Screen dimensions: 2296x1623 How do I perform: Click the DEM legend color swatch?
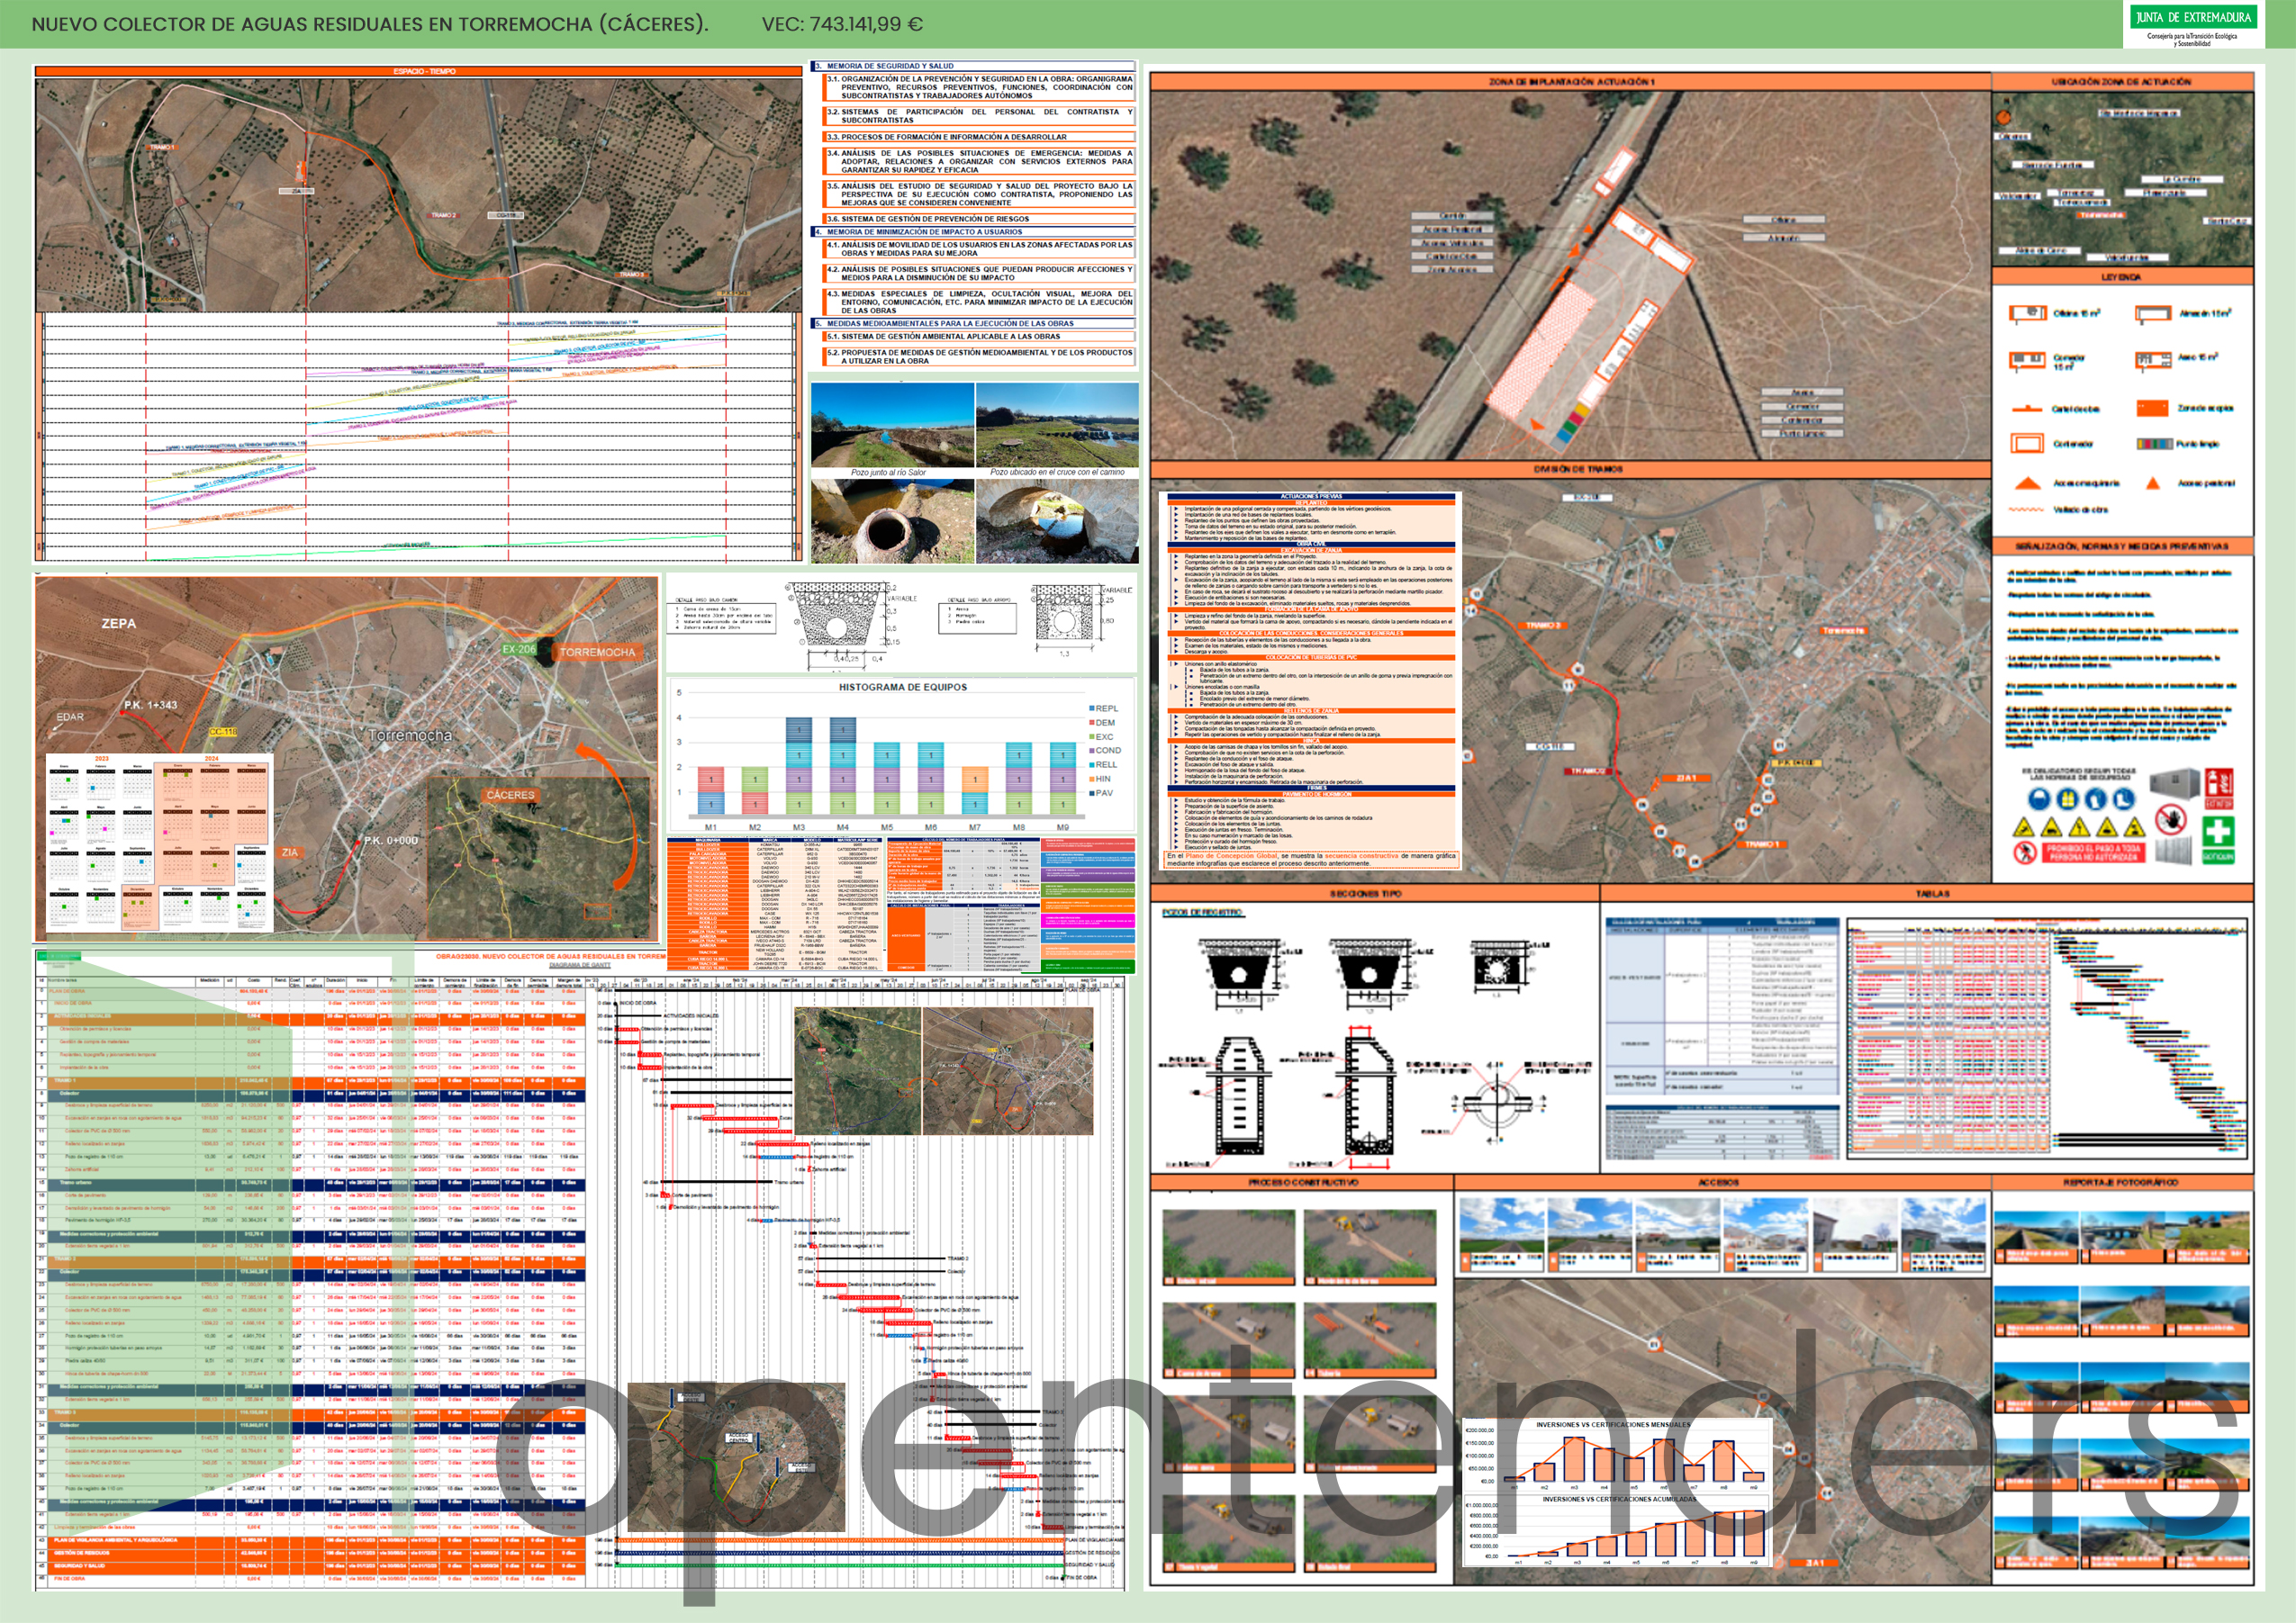pyautogui.click(x=1091, y=722)
